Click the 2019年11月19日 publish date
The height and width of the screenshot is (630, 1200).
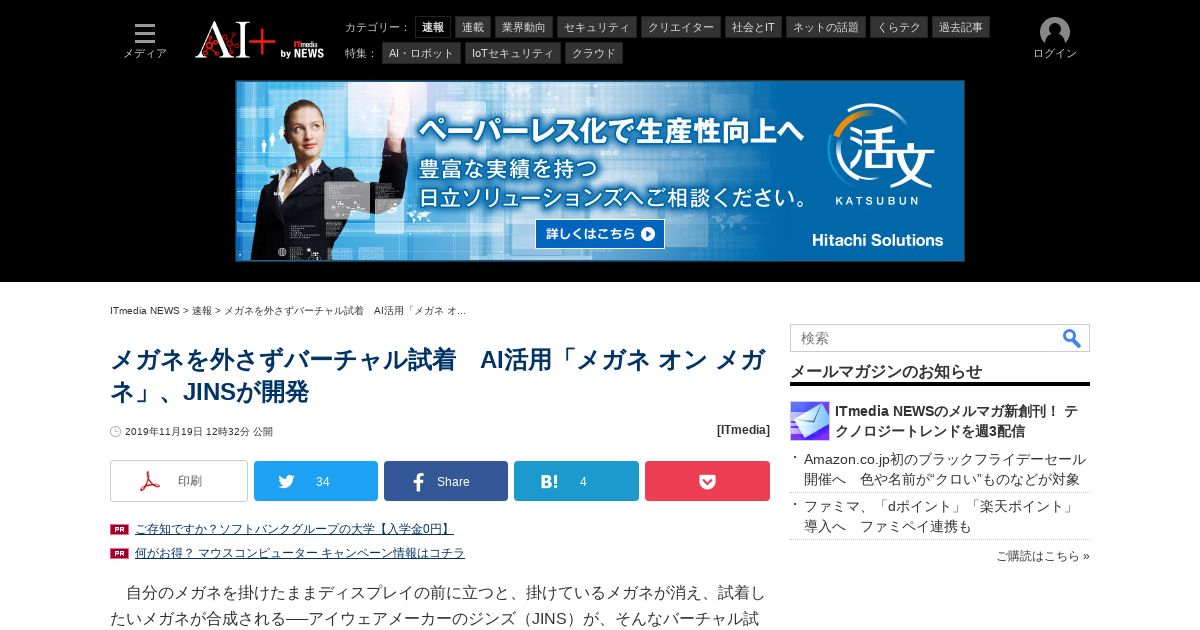(199, 432)
